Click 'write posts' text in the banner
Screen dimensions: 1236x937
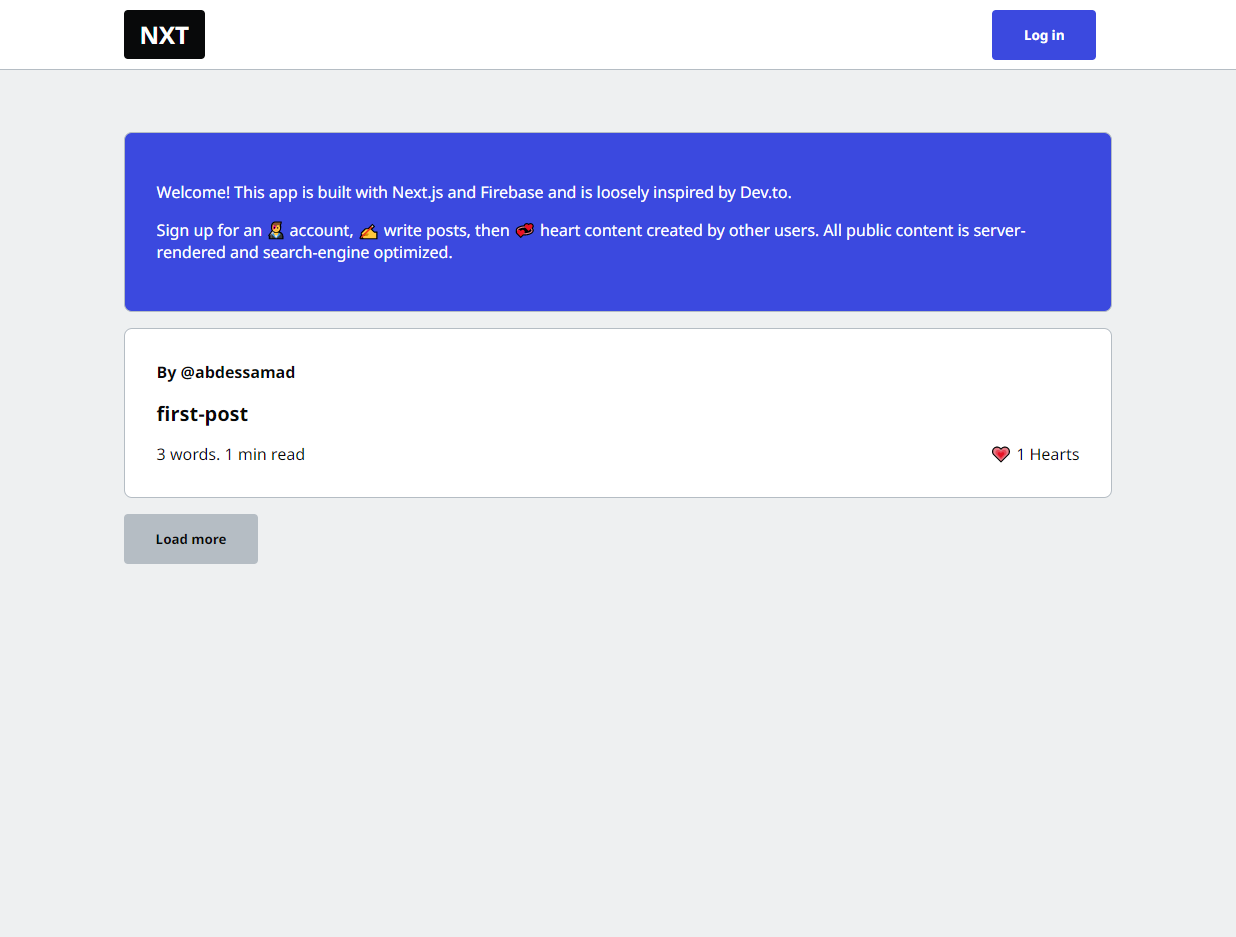click(x=425, y=231)
